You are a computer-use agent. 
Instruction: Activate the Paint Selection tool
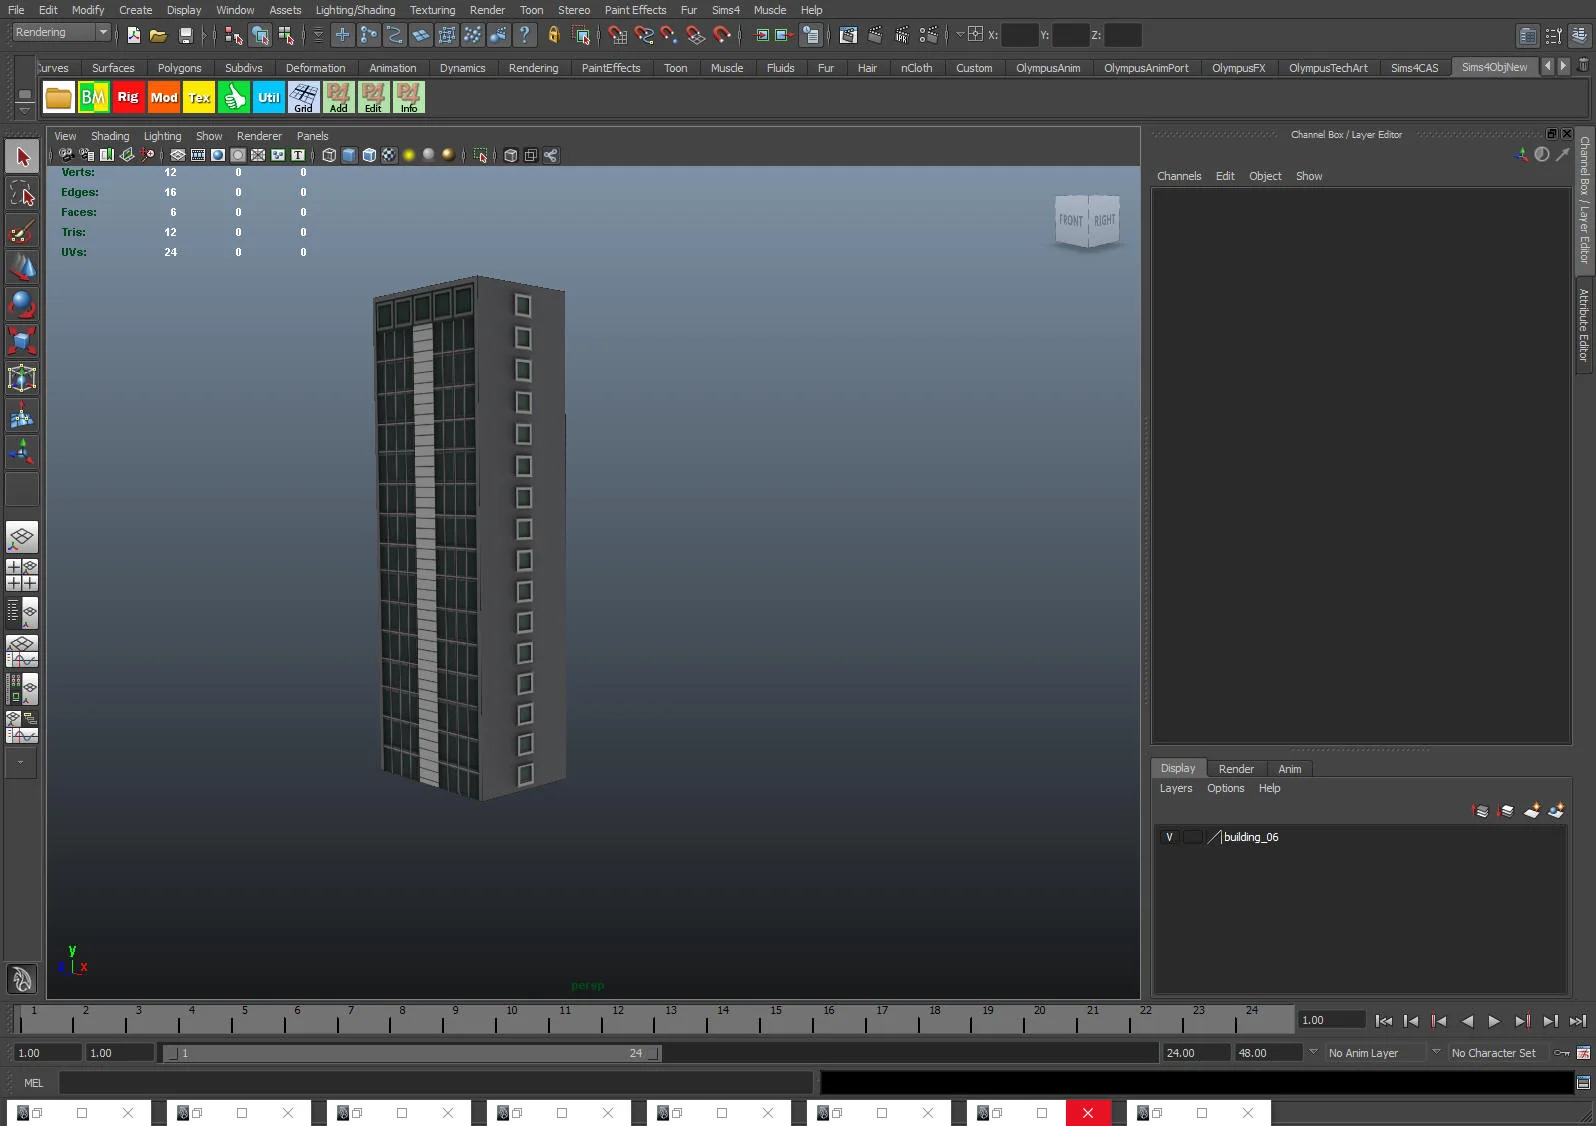coord(22,230)
